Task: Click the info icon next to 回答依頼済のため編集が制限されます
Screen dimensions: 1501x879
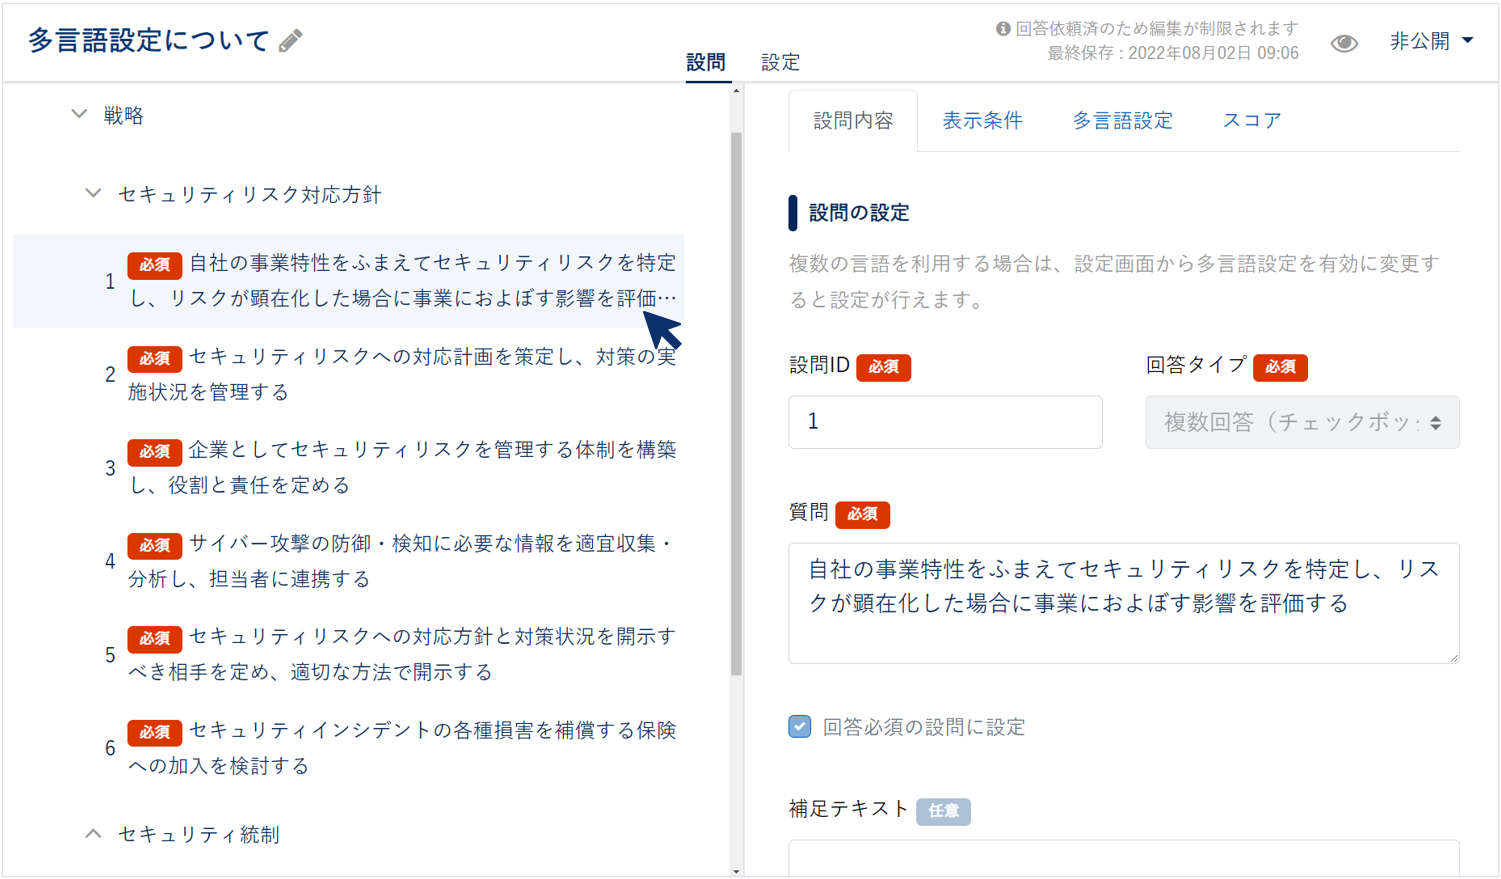Action: tap(1003, 29)
